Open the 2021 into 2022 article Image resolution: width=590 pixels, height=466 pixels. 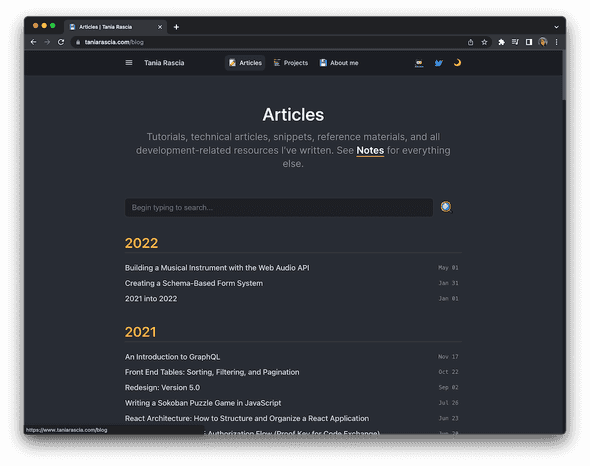(x=151, y=298)
